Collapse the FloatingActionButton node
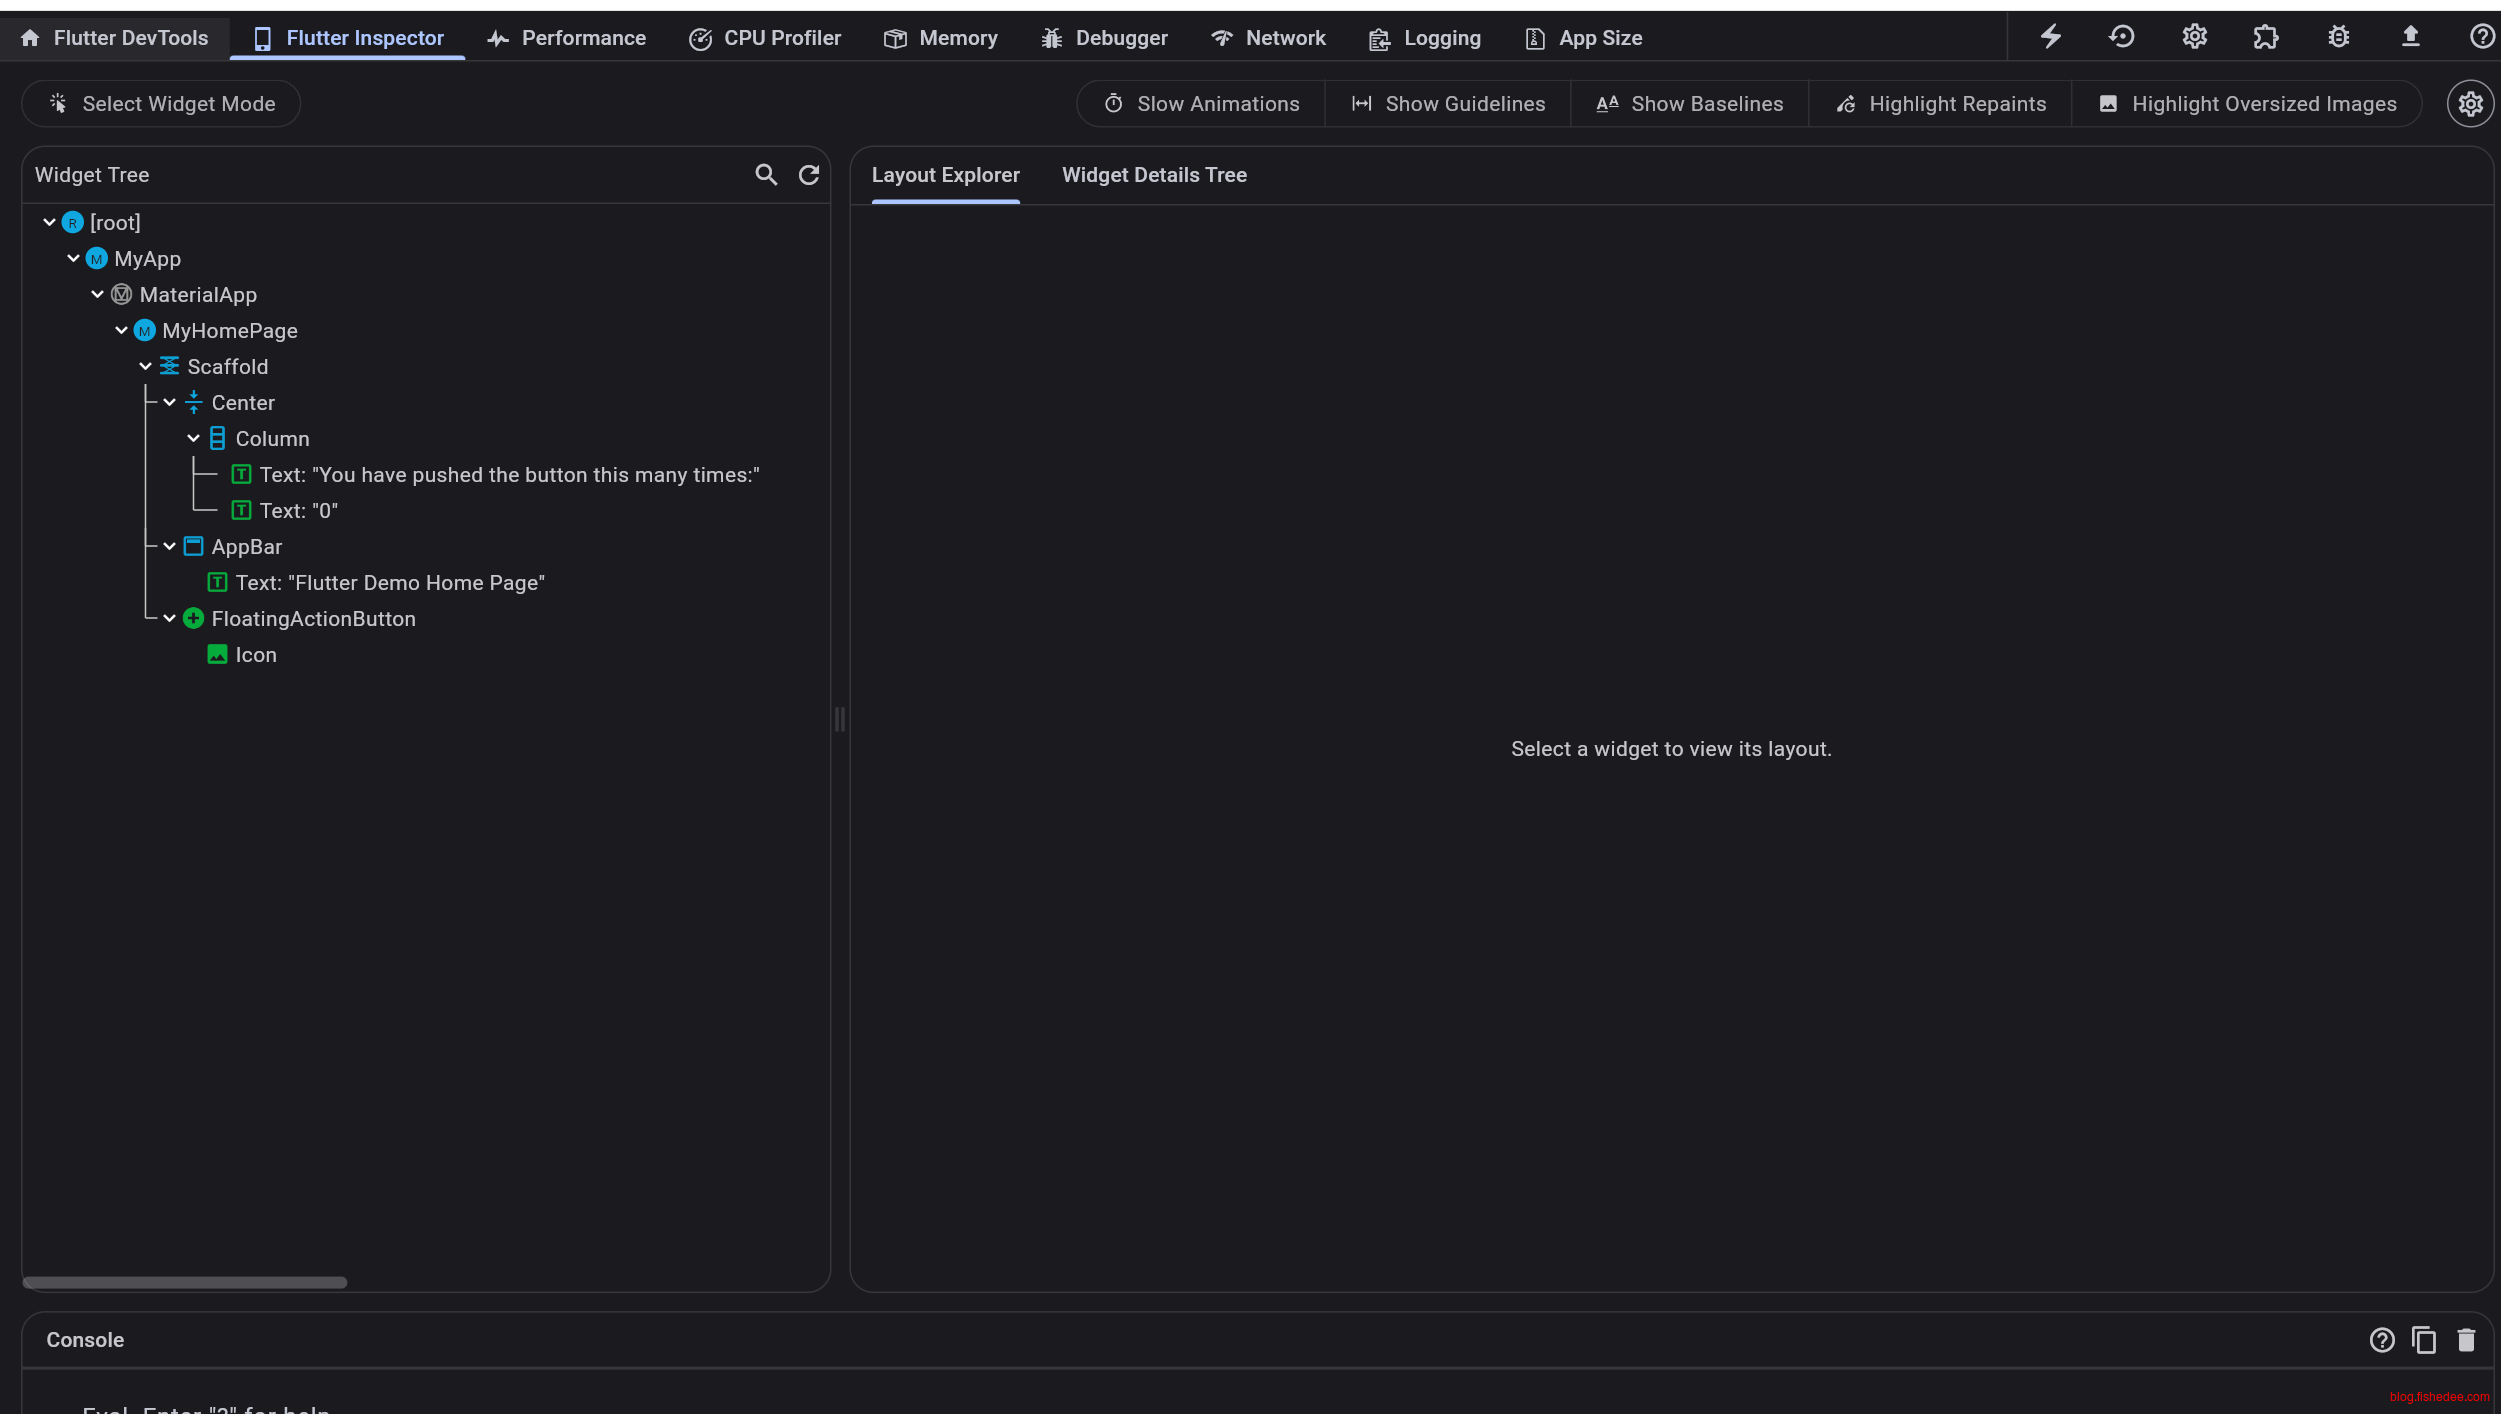This screenshot has height=1414, width=2501. 170,619
